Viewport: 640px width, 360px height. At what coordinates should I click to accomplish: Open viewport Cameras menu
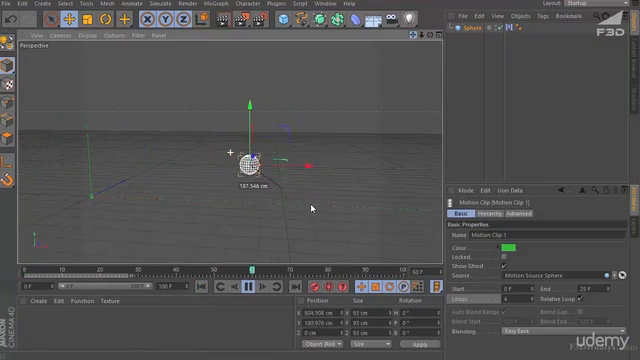coord(60,36)
